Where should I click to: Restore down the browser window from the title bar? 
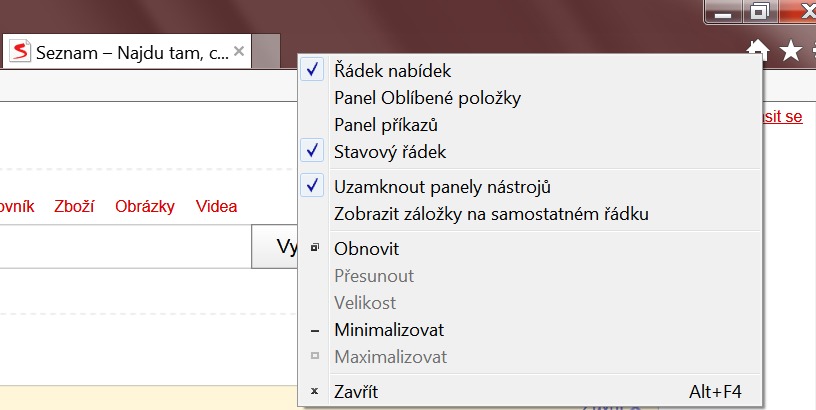click(760, 12)
